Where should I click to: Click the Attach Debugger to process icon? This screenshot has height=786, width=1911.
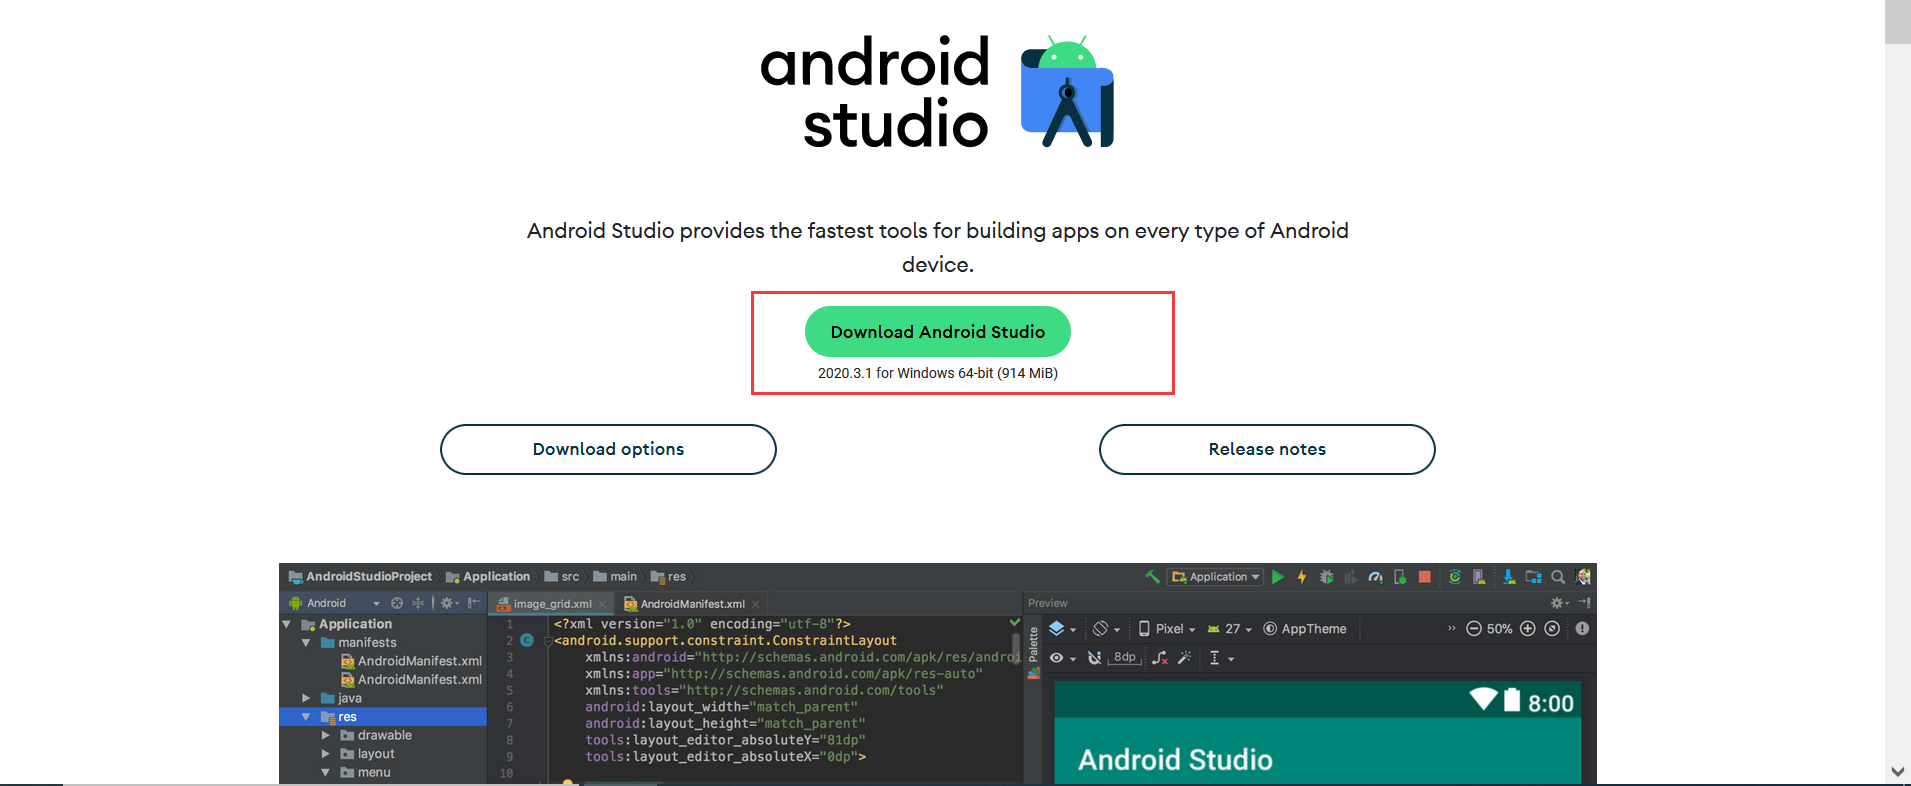pyautogui.click(x=1400, y=577)
